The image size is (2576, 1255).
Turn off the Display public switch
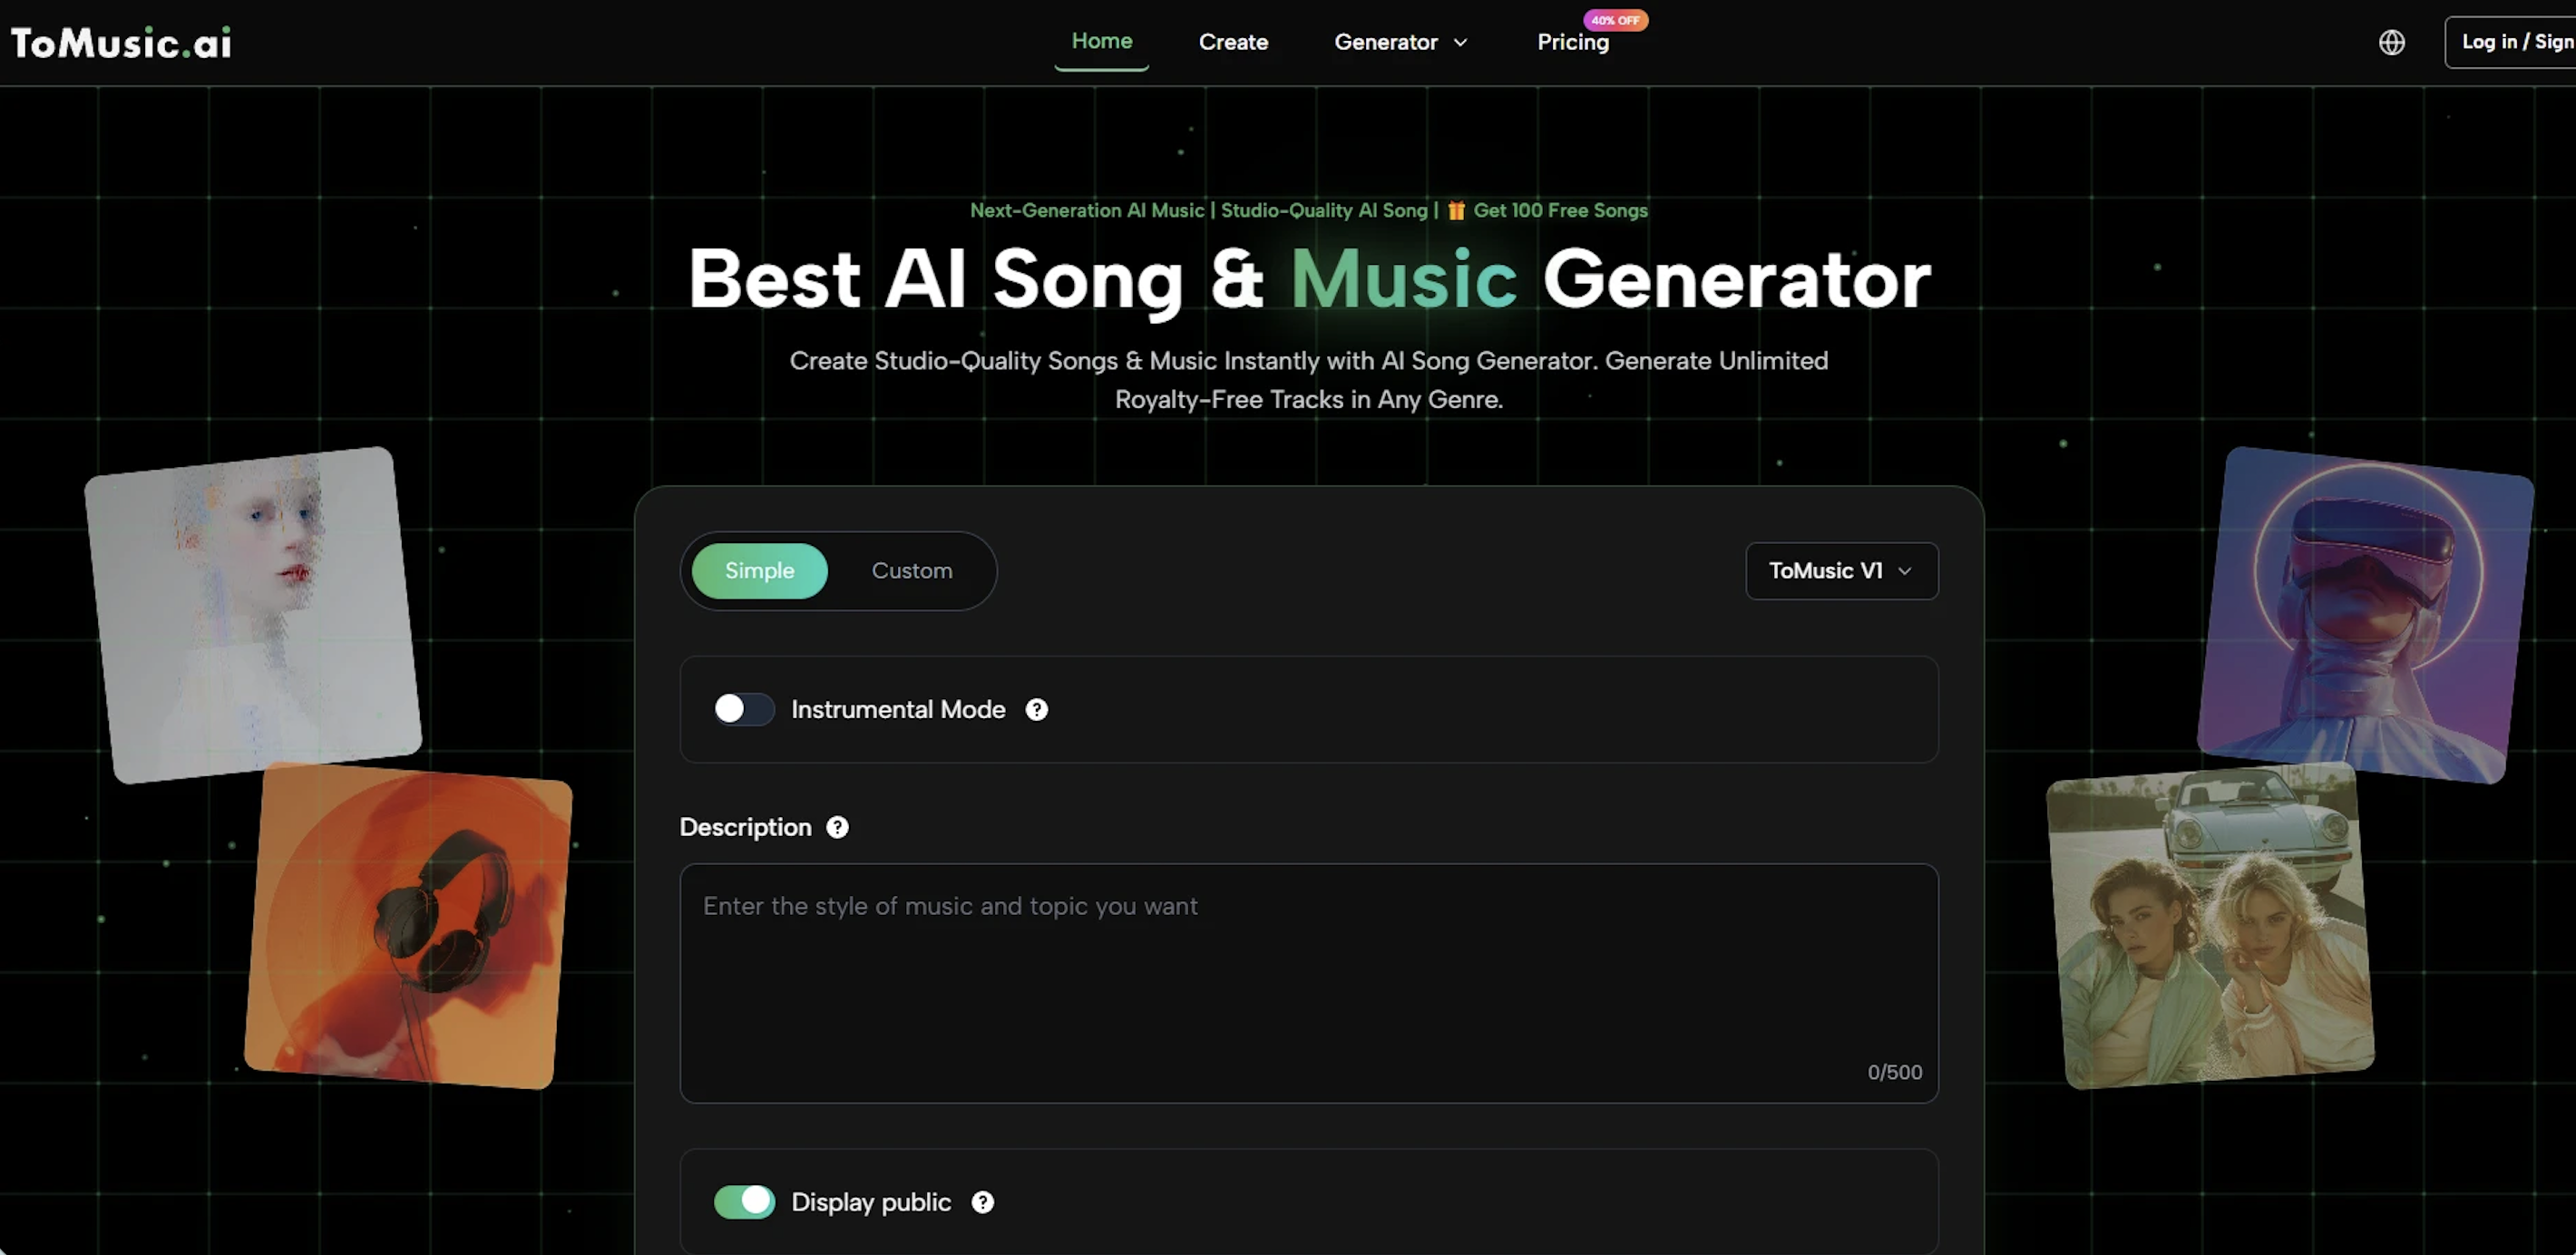(x=744, y=1202)
